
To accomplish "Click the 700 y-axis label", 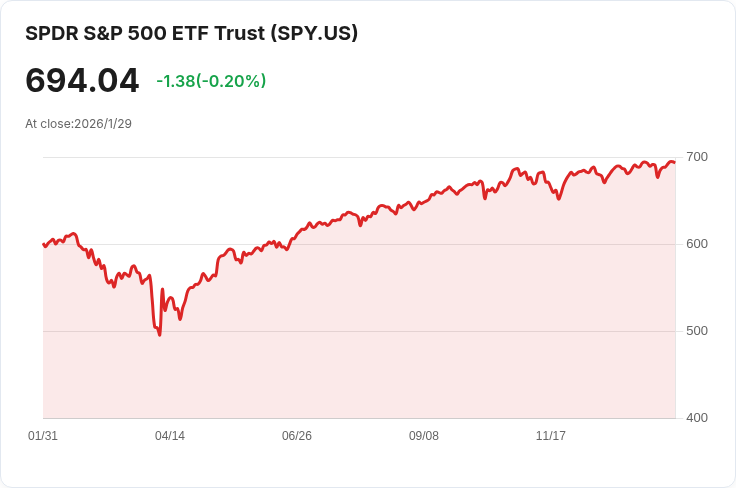I will tap(696, 157).
